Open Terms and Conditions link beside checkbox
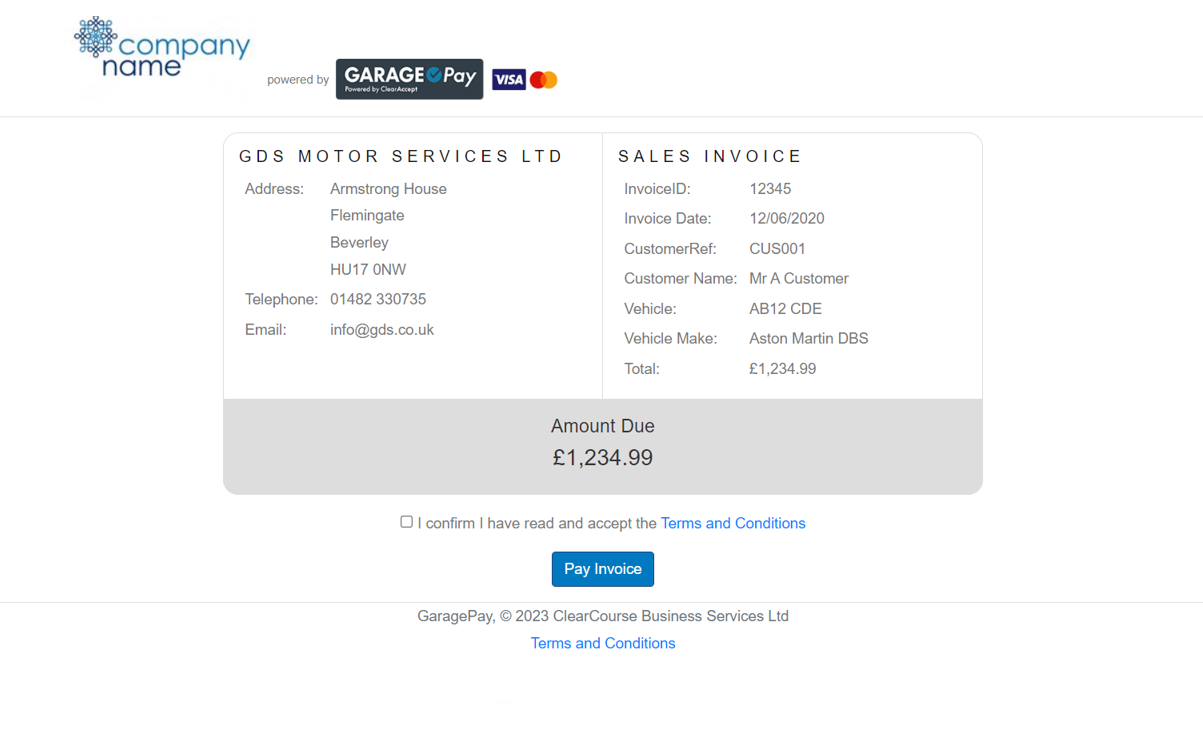The width and height of the screenshot is (1203, 737). (x=732, y=523)
